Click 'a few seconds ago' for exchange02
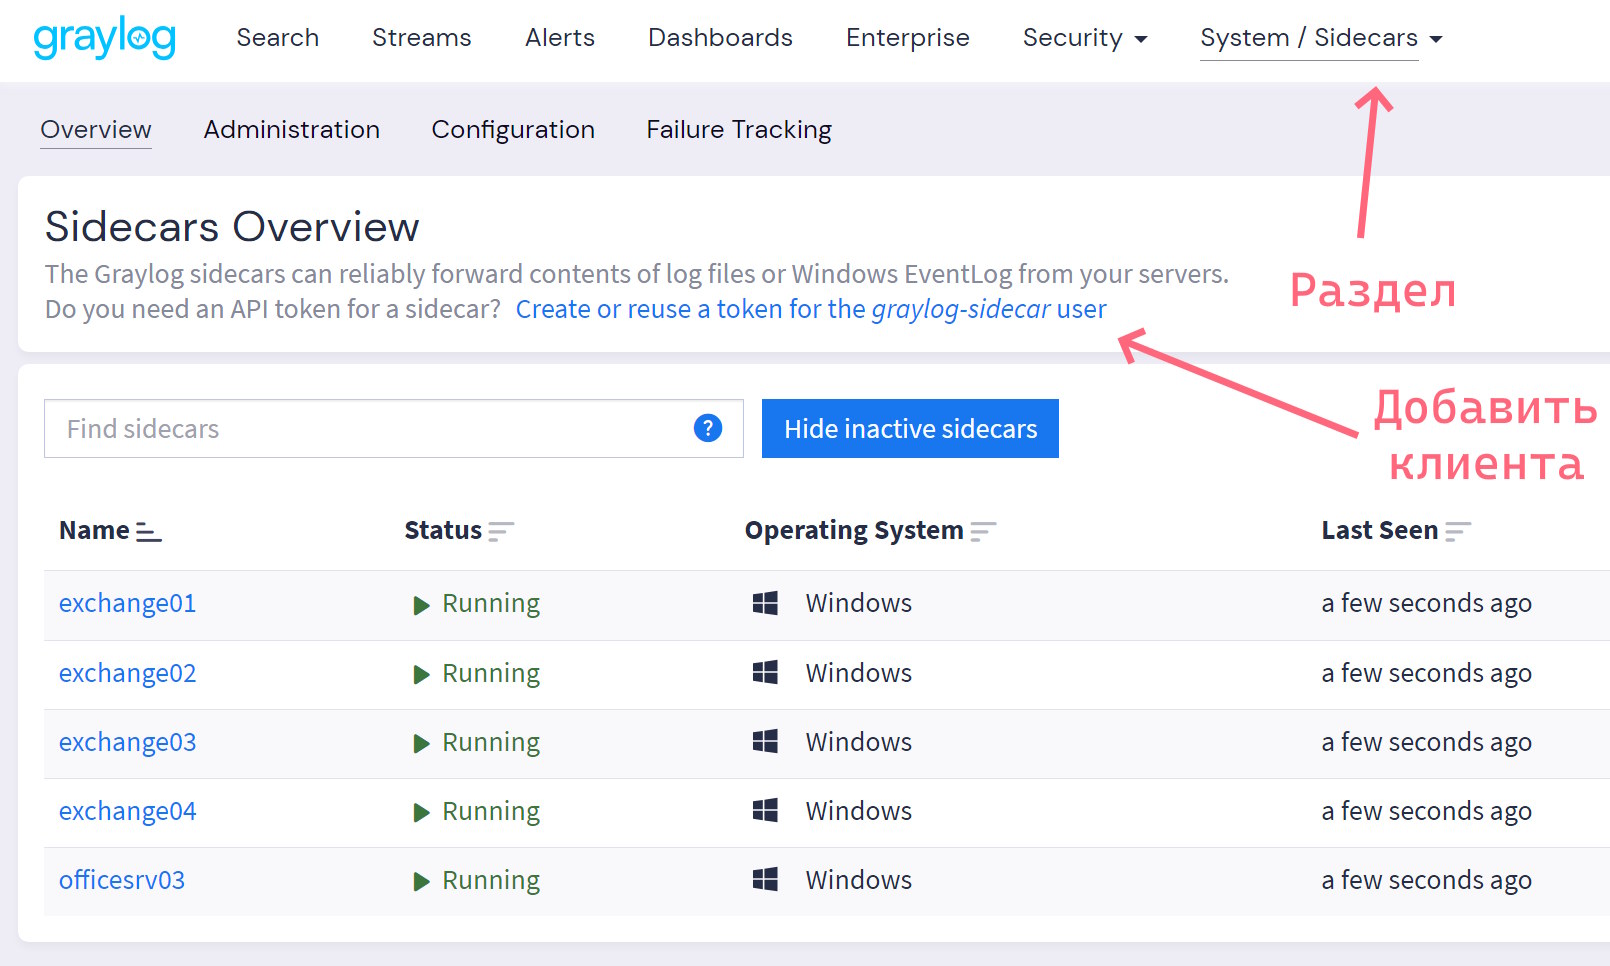 pyautogui.click(x=1426, y=673)
